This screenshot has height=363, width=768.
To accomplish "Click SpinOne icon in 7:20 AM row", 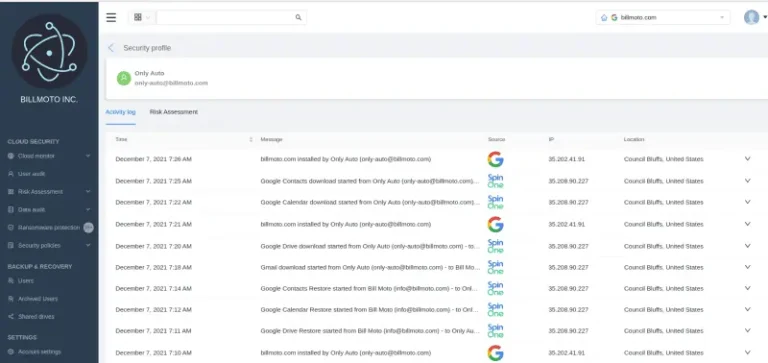I will click(x=495, y=246).
